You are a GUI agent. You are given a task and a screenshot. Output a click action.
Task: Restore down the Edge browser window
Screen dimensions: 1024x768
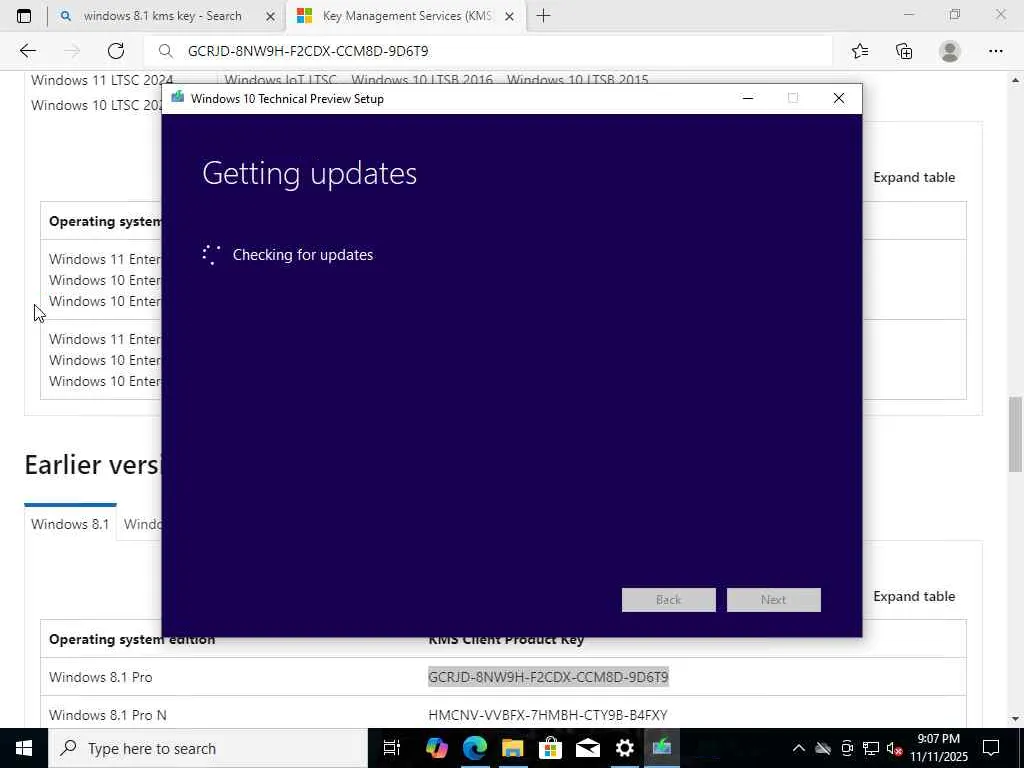[955, 14]
